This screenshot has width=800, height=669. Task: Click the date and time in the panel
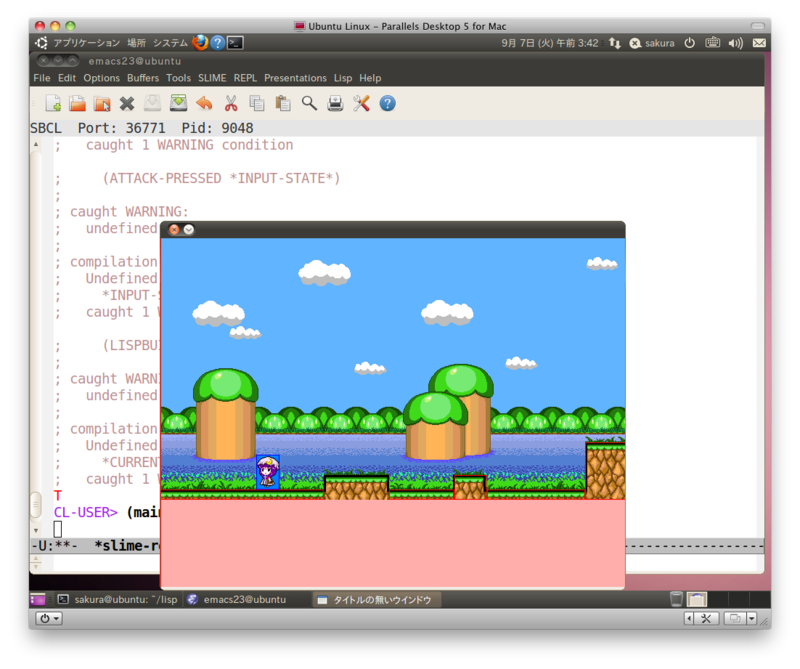pyautogui.click(x=549, y=43)
